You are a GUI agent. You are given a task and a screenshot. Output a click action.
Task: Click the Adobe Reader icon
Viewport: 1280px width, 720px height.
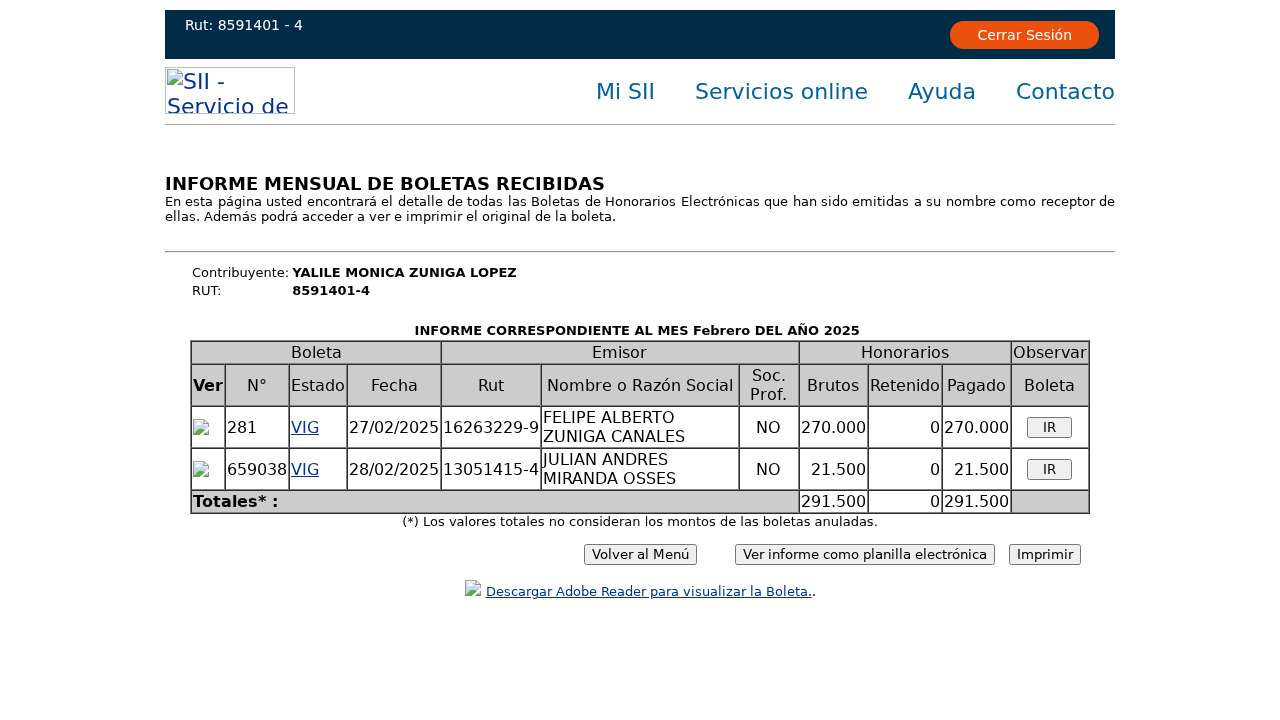pyautogui.click(x=473, y=589)
